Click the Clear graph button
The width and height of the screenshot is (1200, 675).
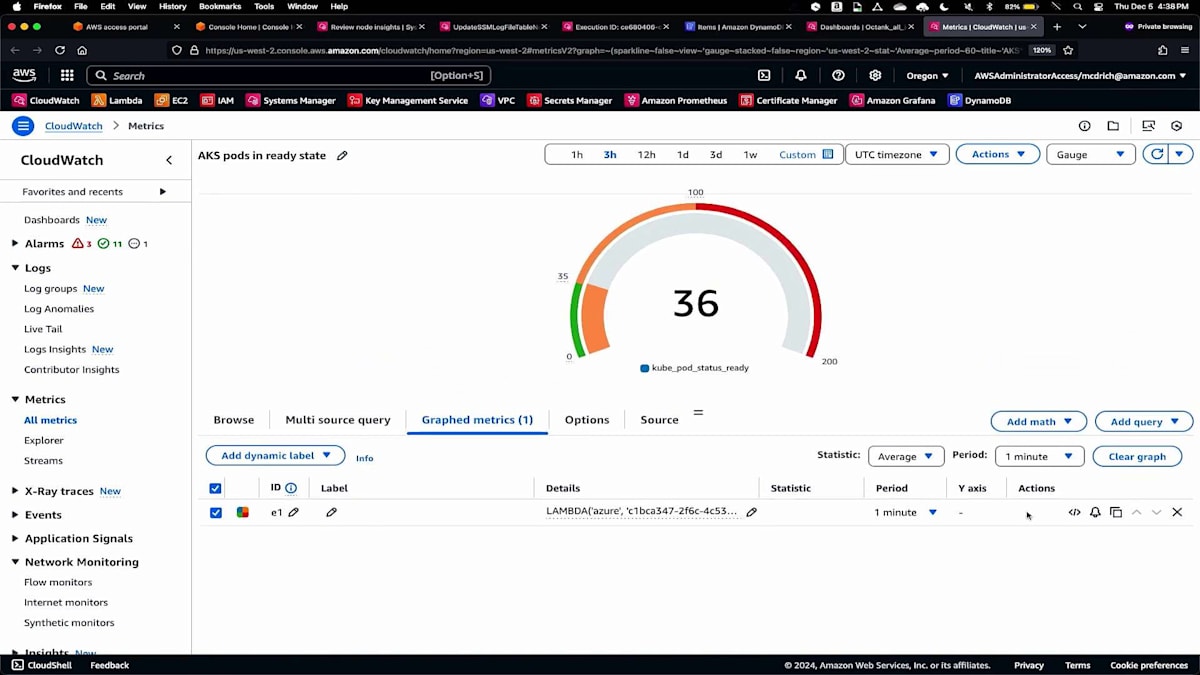pyautogui.click(x=1137, y=456)
